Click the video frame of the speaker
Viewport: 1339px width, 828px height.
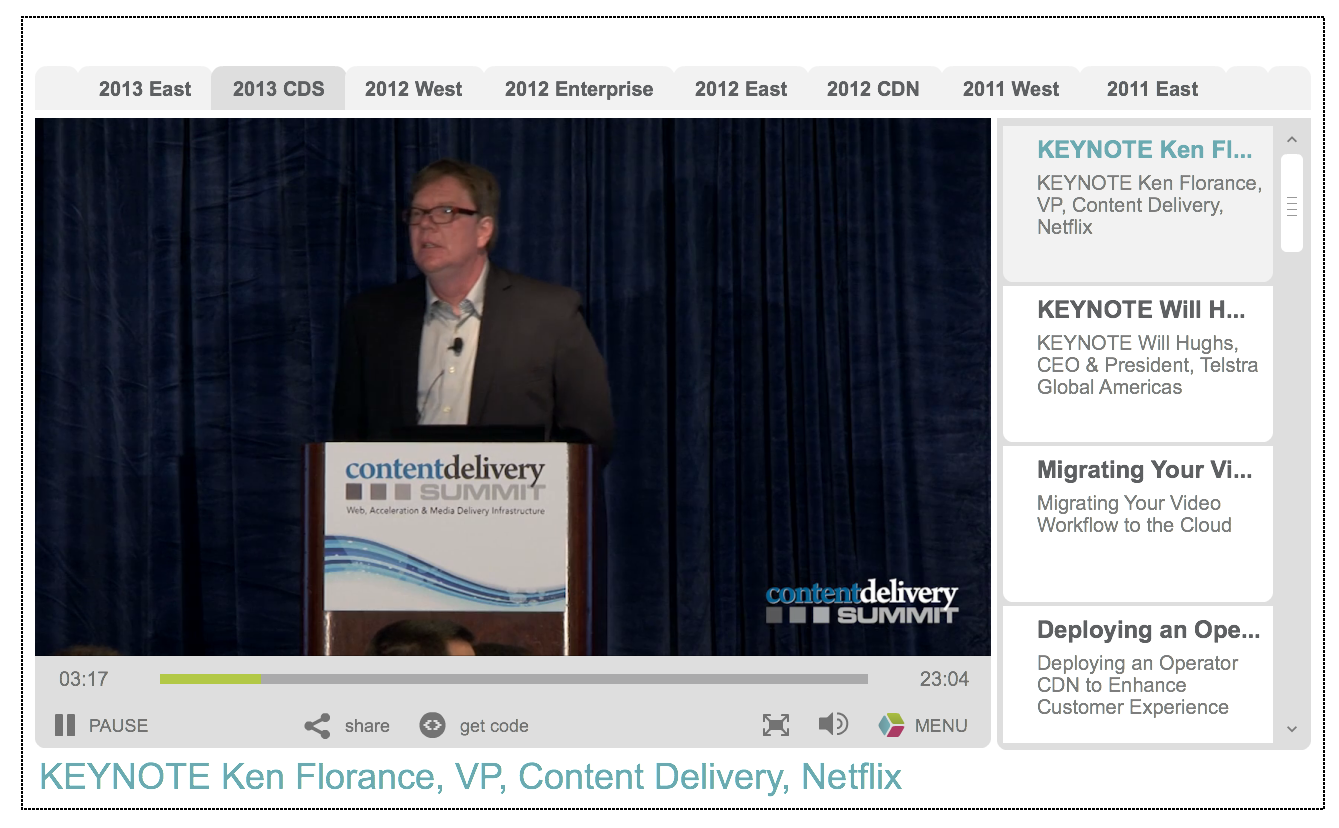click(513, 387)
